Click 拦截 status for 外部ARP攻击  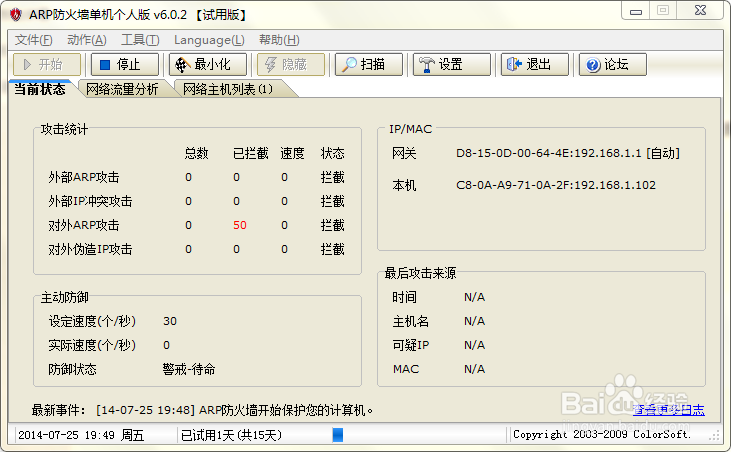click(332, 177)
